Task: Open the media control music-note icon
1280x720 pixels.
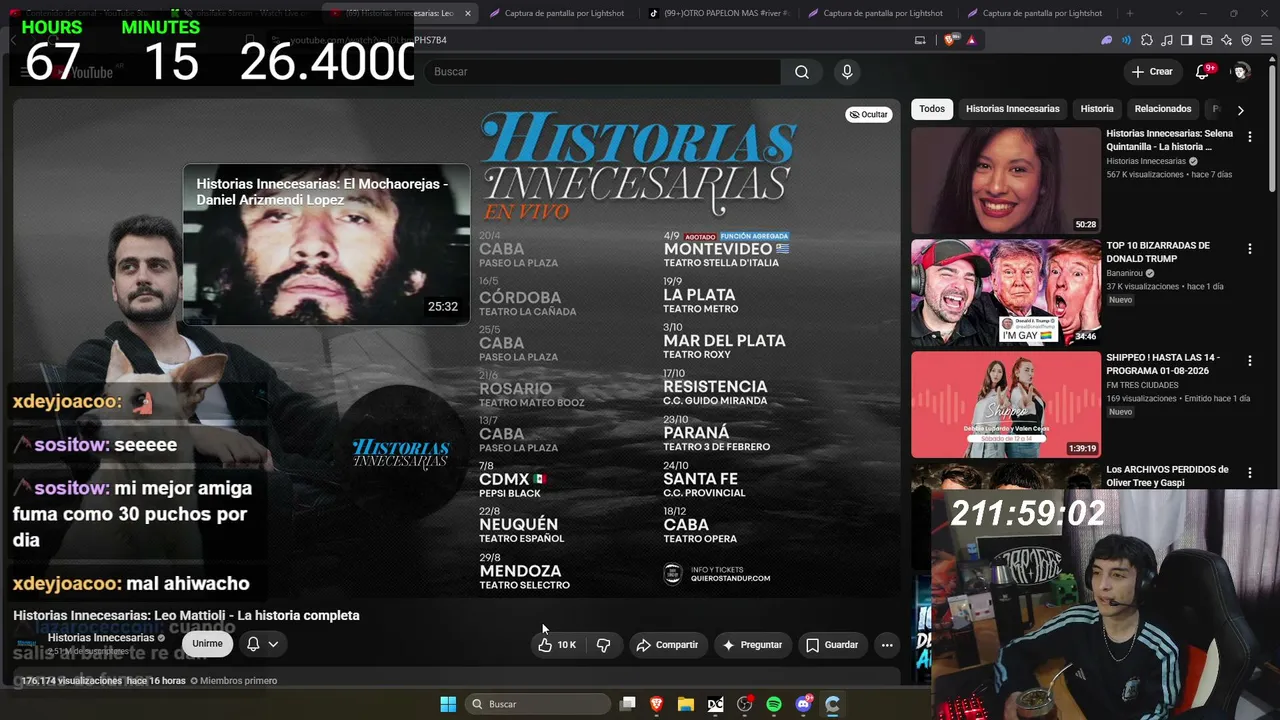Action: click(1167, 40)
